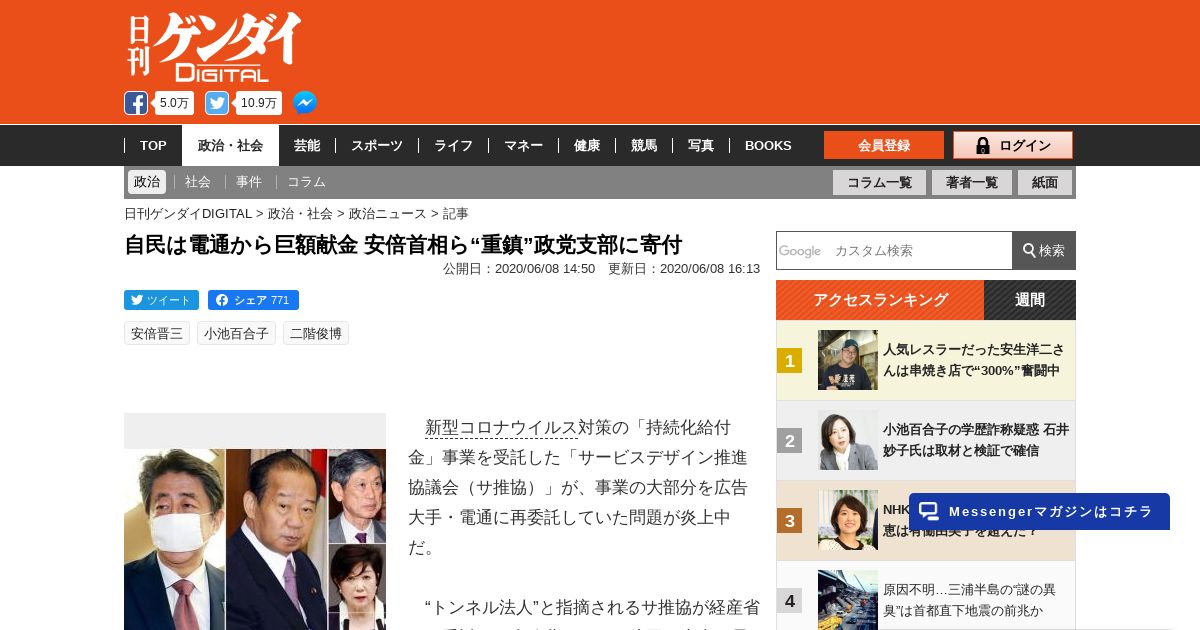The width and height of the screenshot is (1200, 630).
Task: Select アクセスランキング tab
Action: pyautogui.click(x=880, y=300)
